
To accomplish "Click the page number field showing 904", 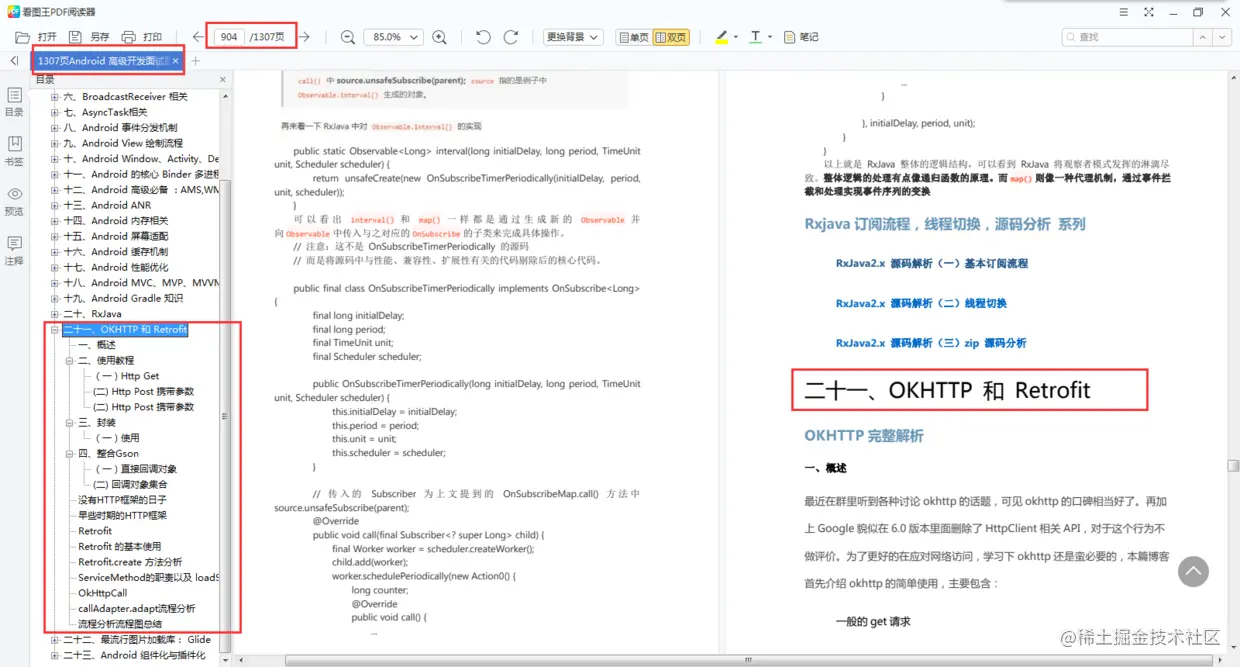I will tap(229, 37).
